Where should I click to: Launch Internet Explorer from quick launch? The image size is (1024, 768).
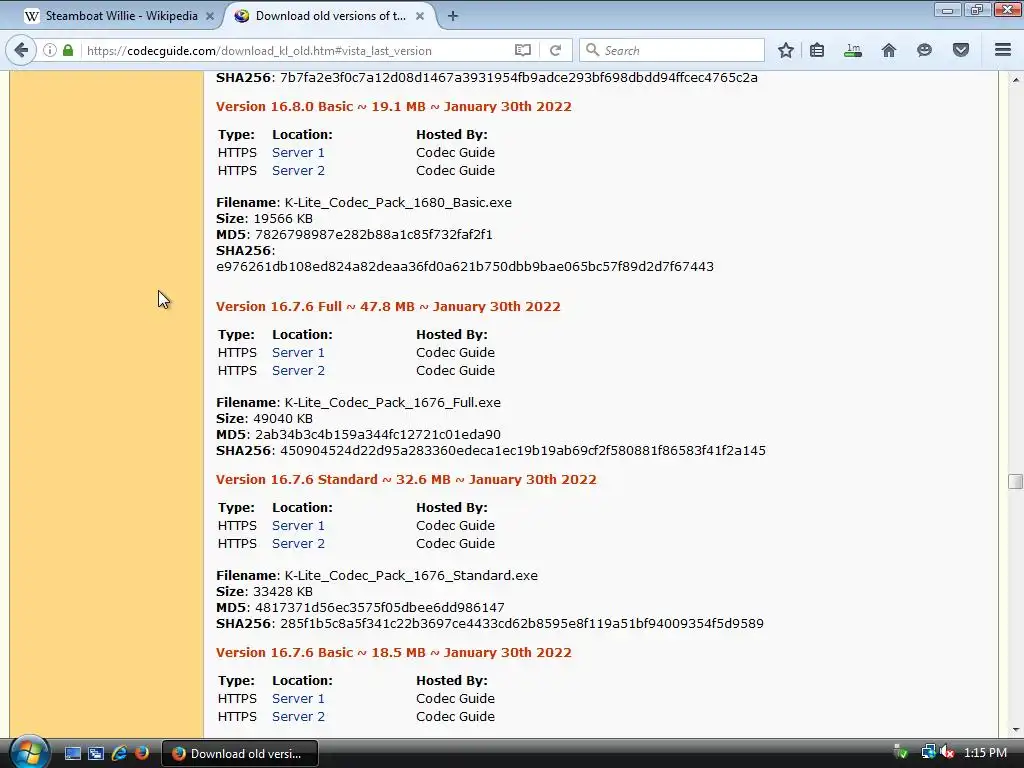[119, 754]
